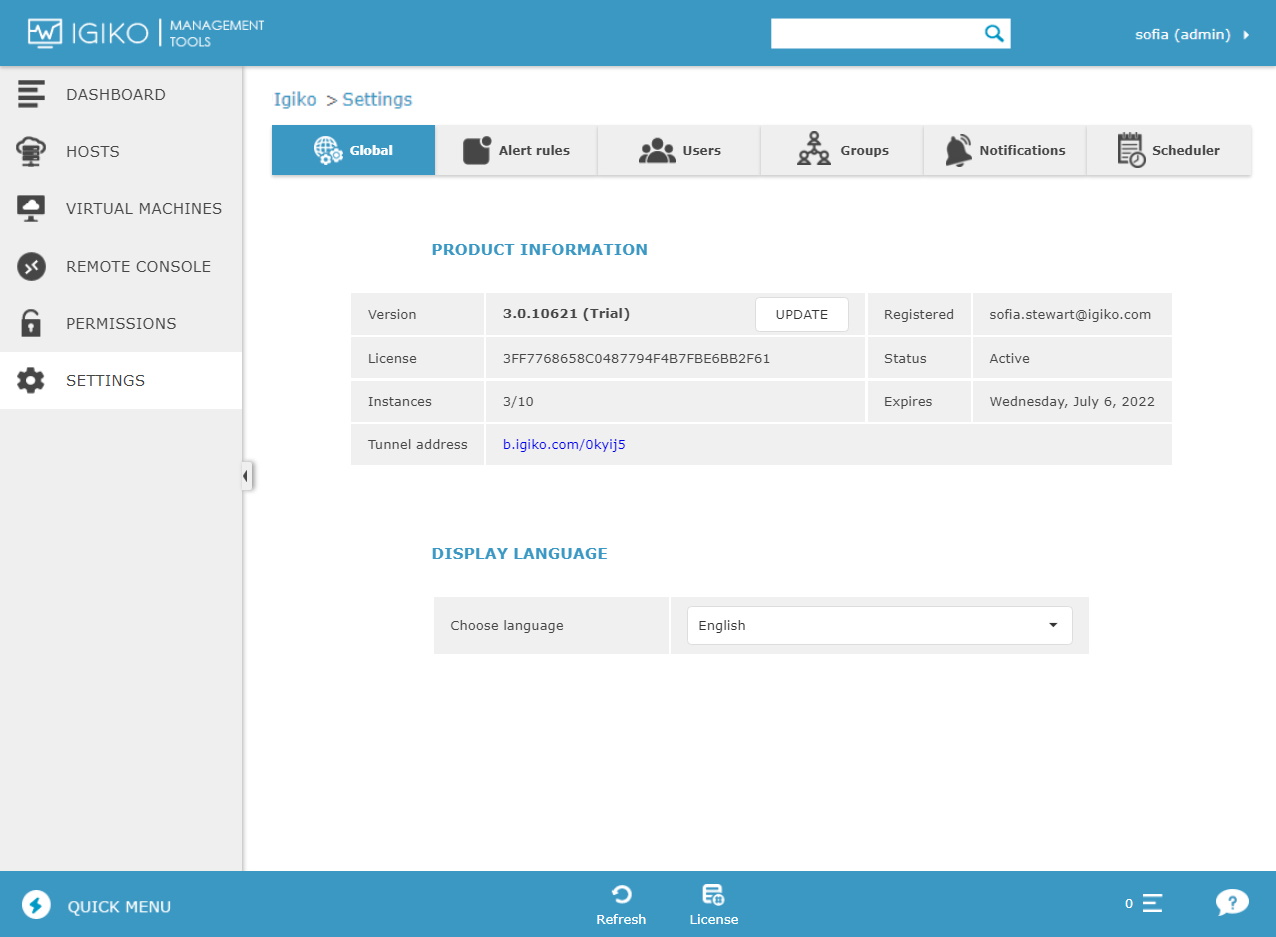
Task: Click the Igiko breadcrumb link
Action: pyautogui.click(x=295, y=99)
